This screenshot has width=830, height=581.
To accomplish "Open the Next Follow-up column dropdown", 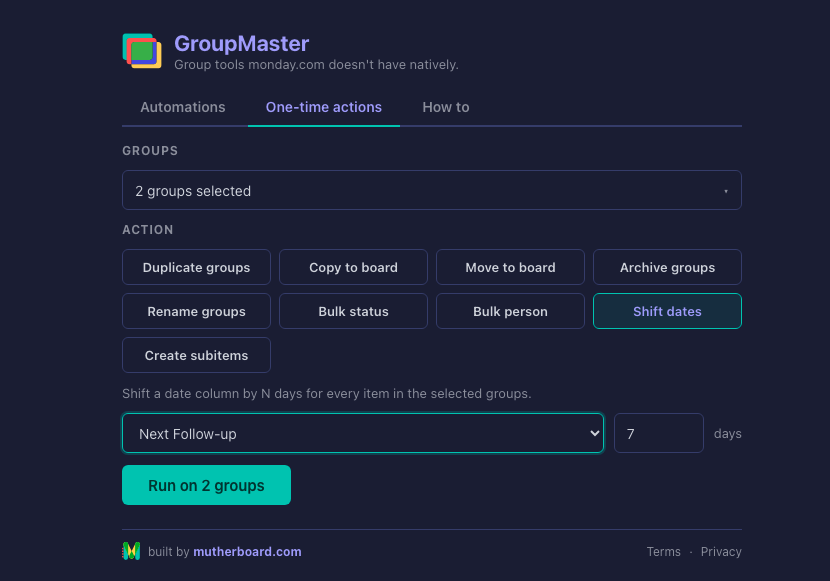I will click(363, 433).
